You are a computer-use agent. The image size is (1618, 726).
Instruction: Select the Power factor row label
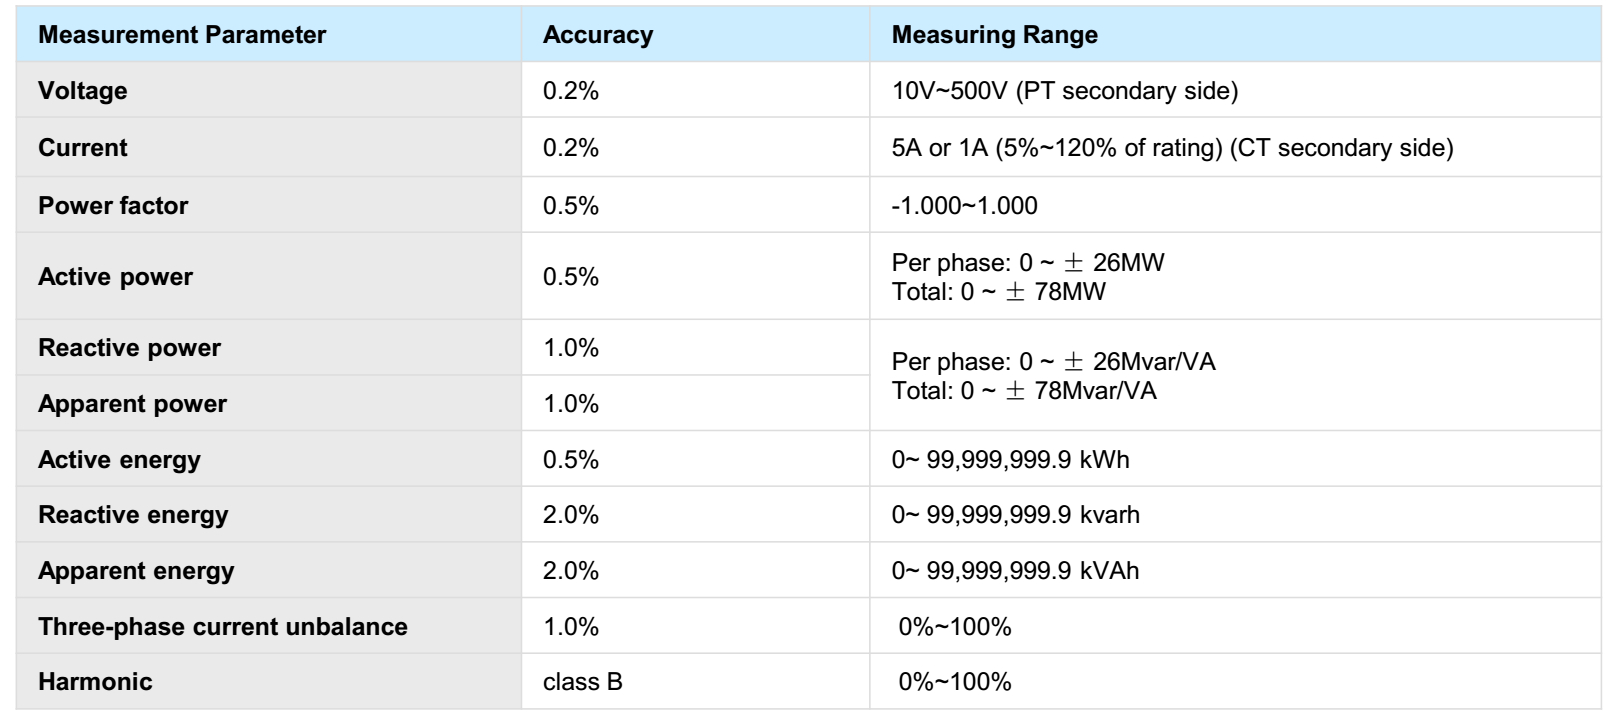point(113,206)
